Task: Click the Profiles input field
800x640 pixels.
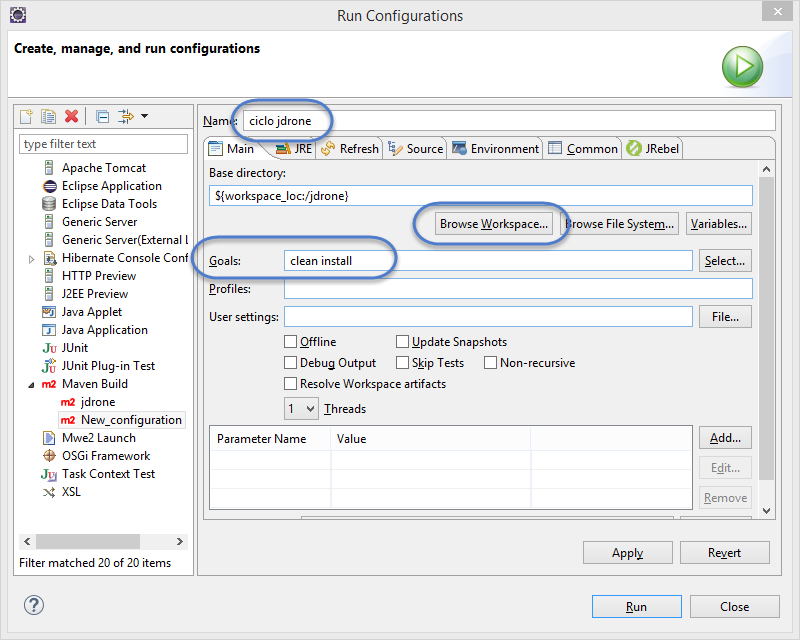Action: coord(518,289)
